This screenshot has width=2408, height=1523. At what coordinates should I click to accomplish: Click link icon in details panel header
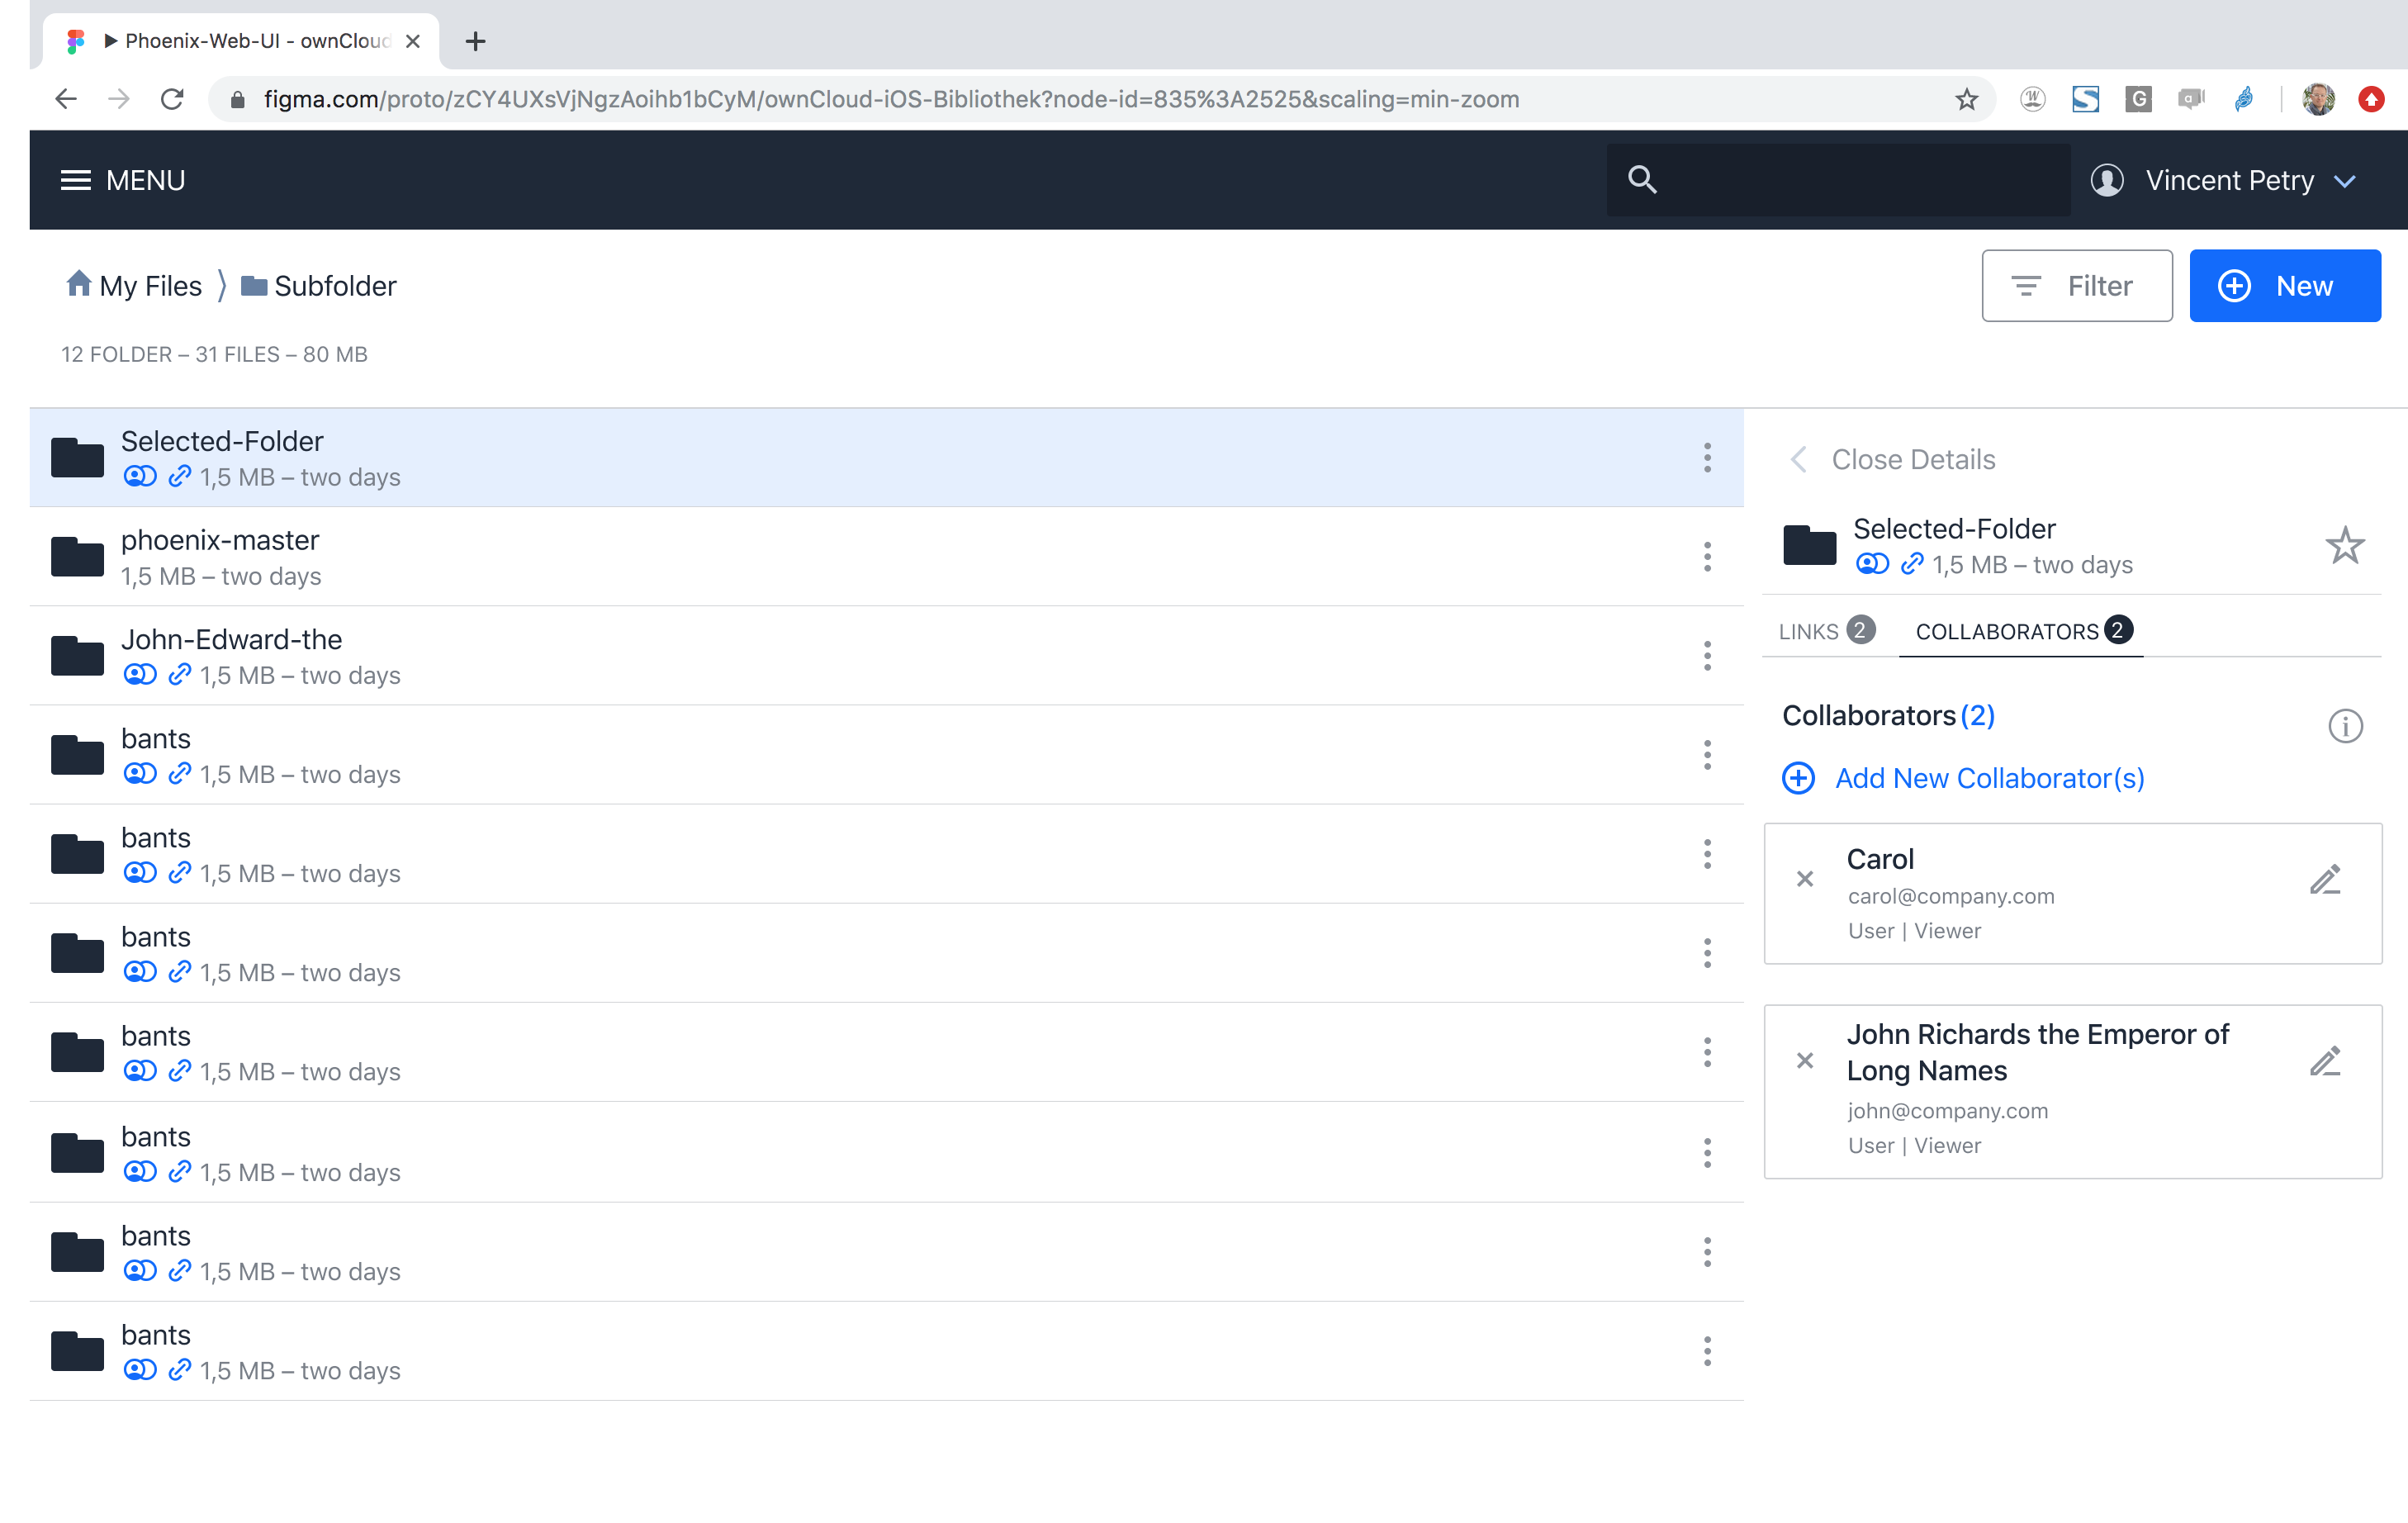1912,565
